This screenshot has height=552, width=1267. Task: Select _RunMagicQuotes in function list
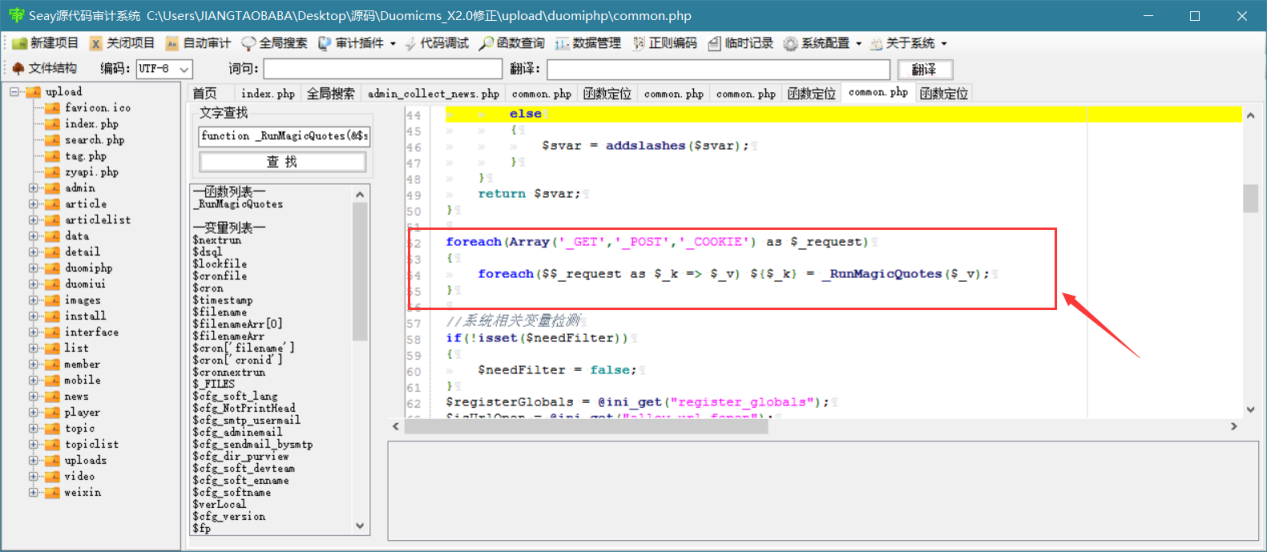pyautogui.click(x=237, y=203)
